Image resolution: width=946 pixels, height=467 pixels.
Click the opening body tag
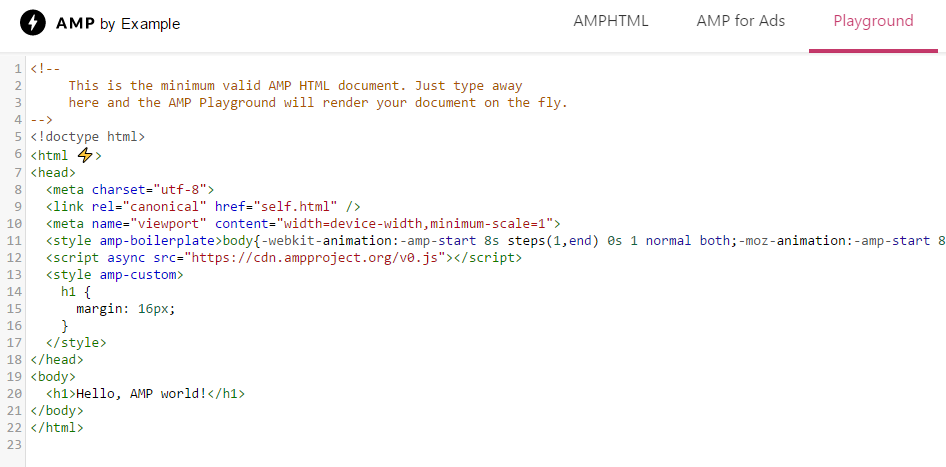pyautogui.click(x=53, y=377)
